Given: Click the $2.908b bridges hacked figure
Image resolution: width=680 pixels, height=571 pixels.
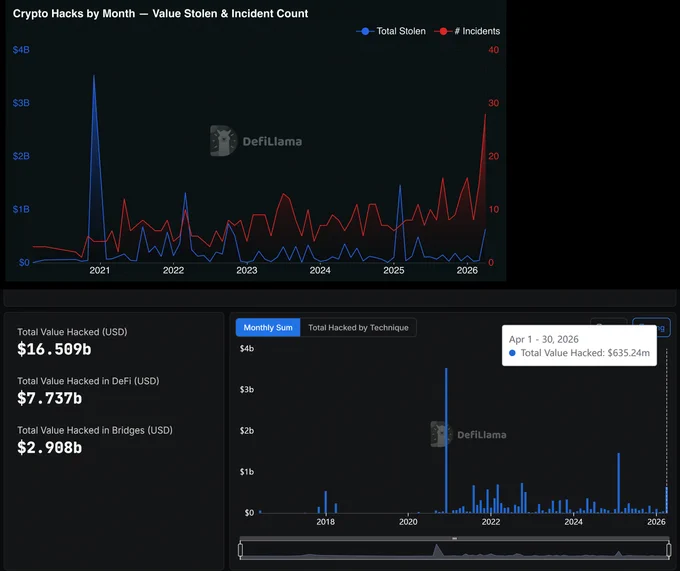Looking at the screenshot, I should (49, 448).
